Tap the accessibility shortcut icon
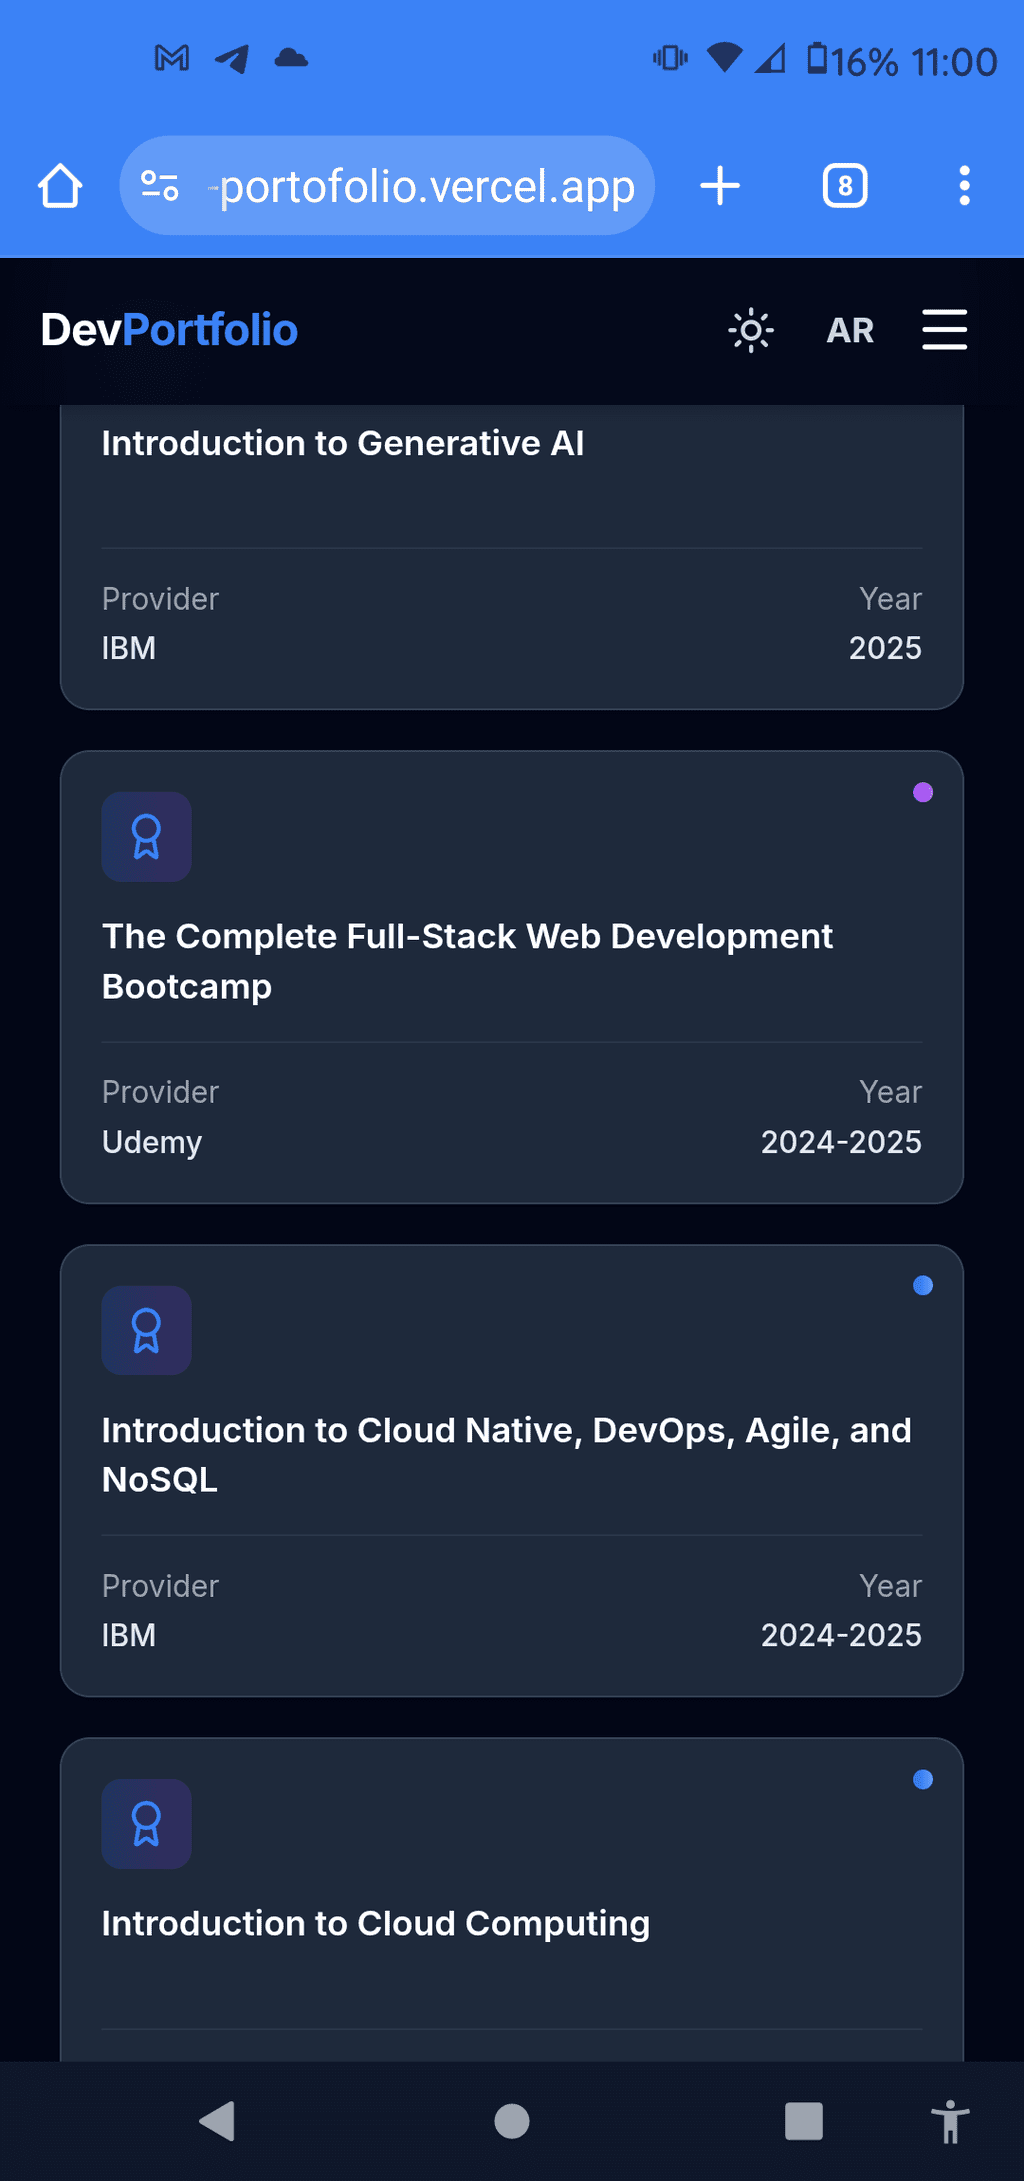The height and width of the screenshot is (2181, 1024). [950, 2121]
